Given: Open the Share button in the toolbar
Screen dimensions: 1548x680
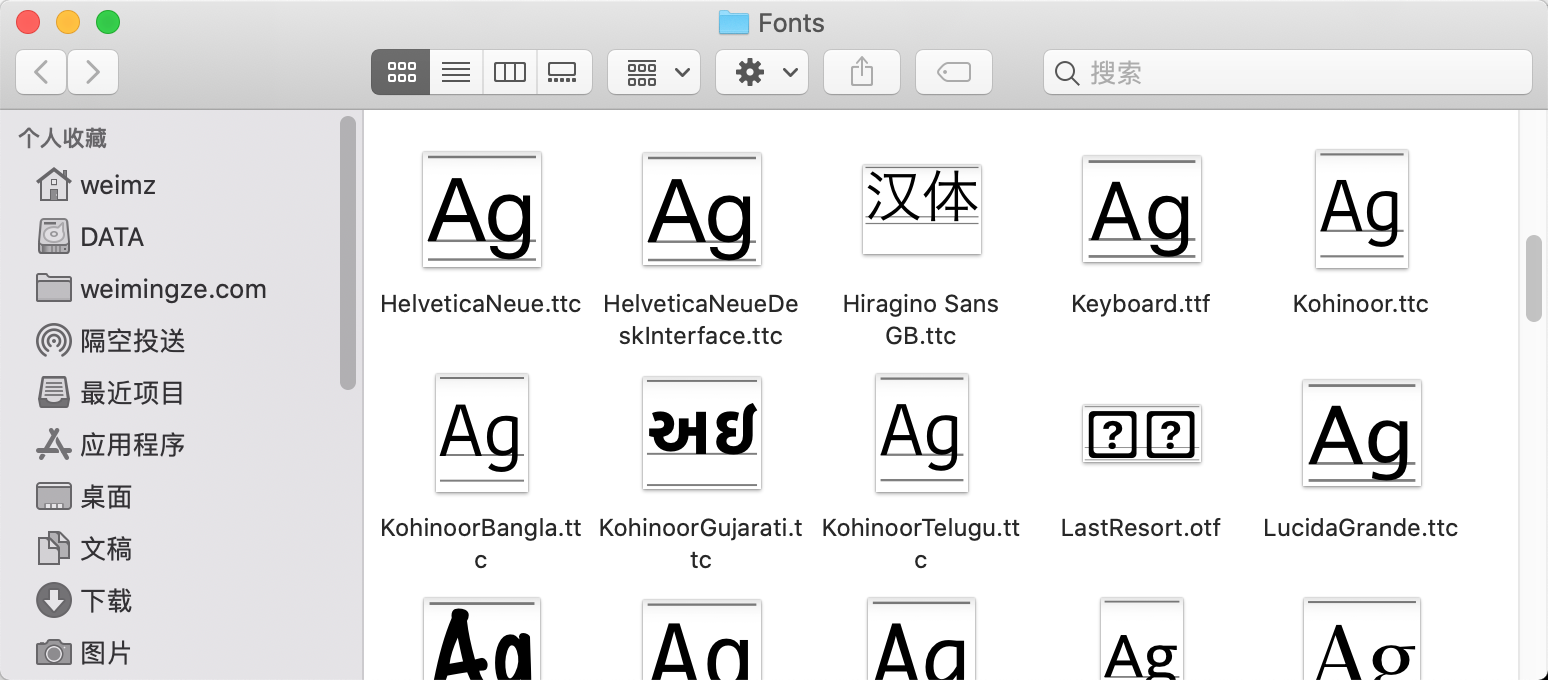Looking at the screenshot, I should (861, 71).
